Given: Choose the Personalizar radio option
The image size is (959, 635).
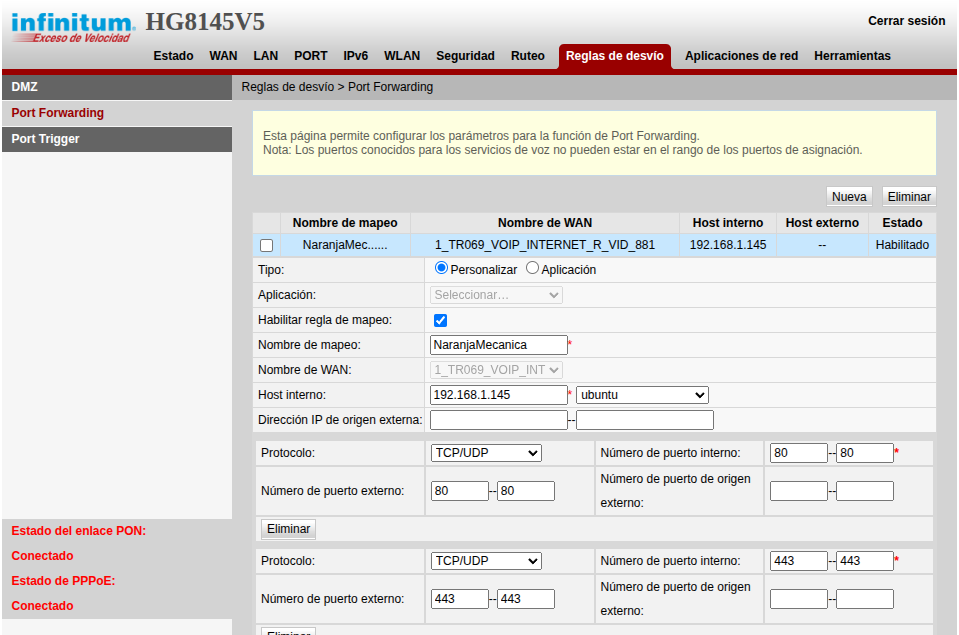Looking at the screenshot, I should point(442,269).
